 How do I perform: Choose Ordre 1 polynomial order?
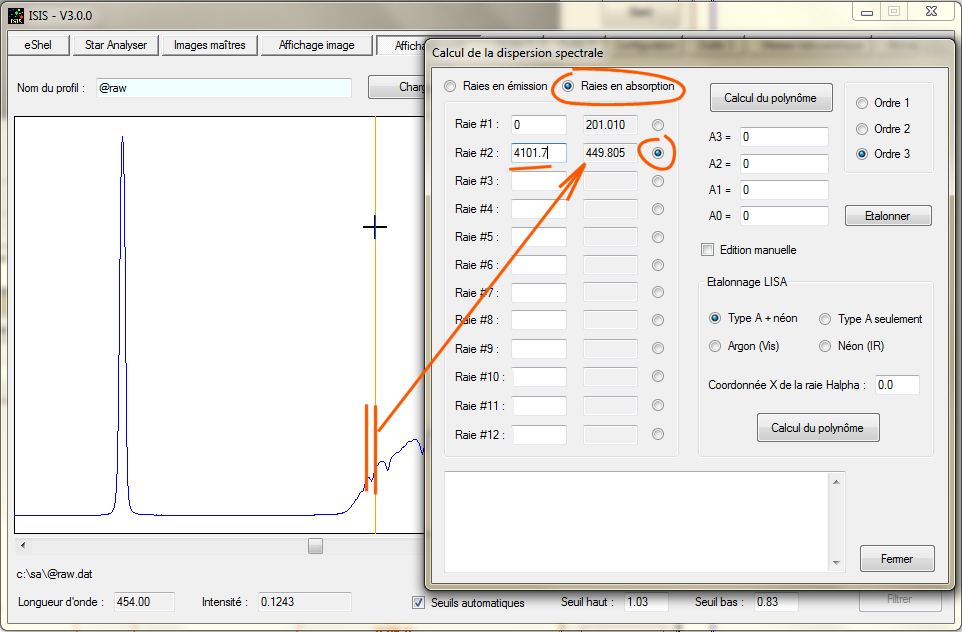pos(862,103)
